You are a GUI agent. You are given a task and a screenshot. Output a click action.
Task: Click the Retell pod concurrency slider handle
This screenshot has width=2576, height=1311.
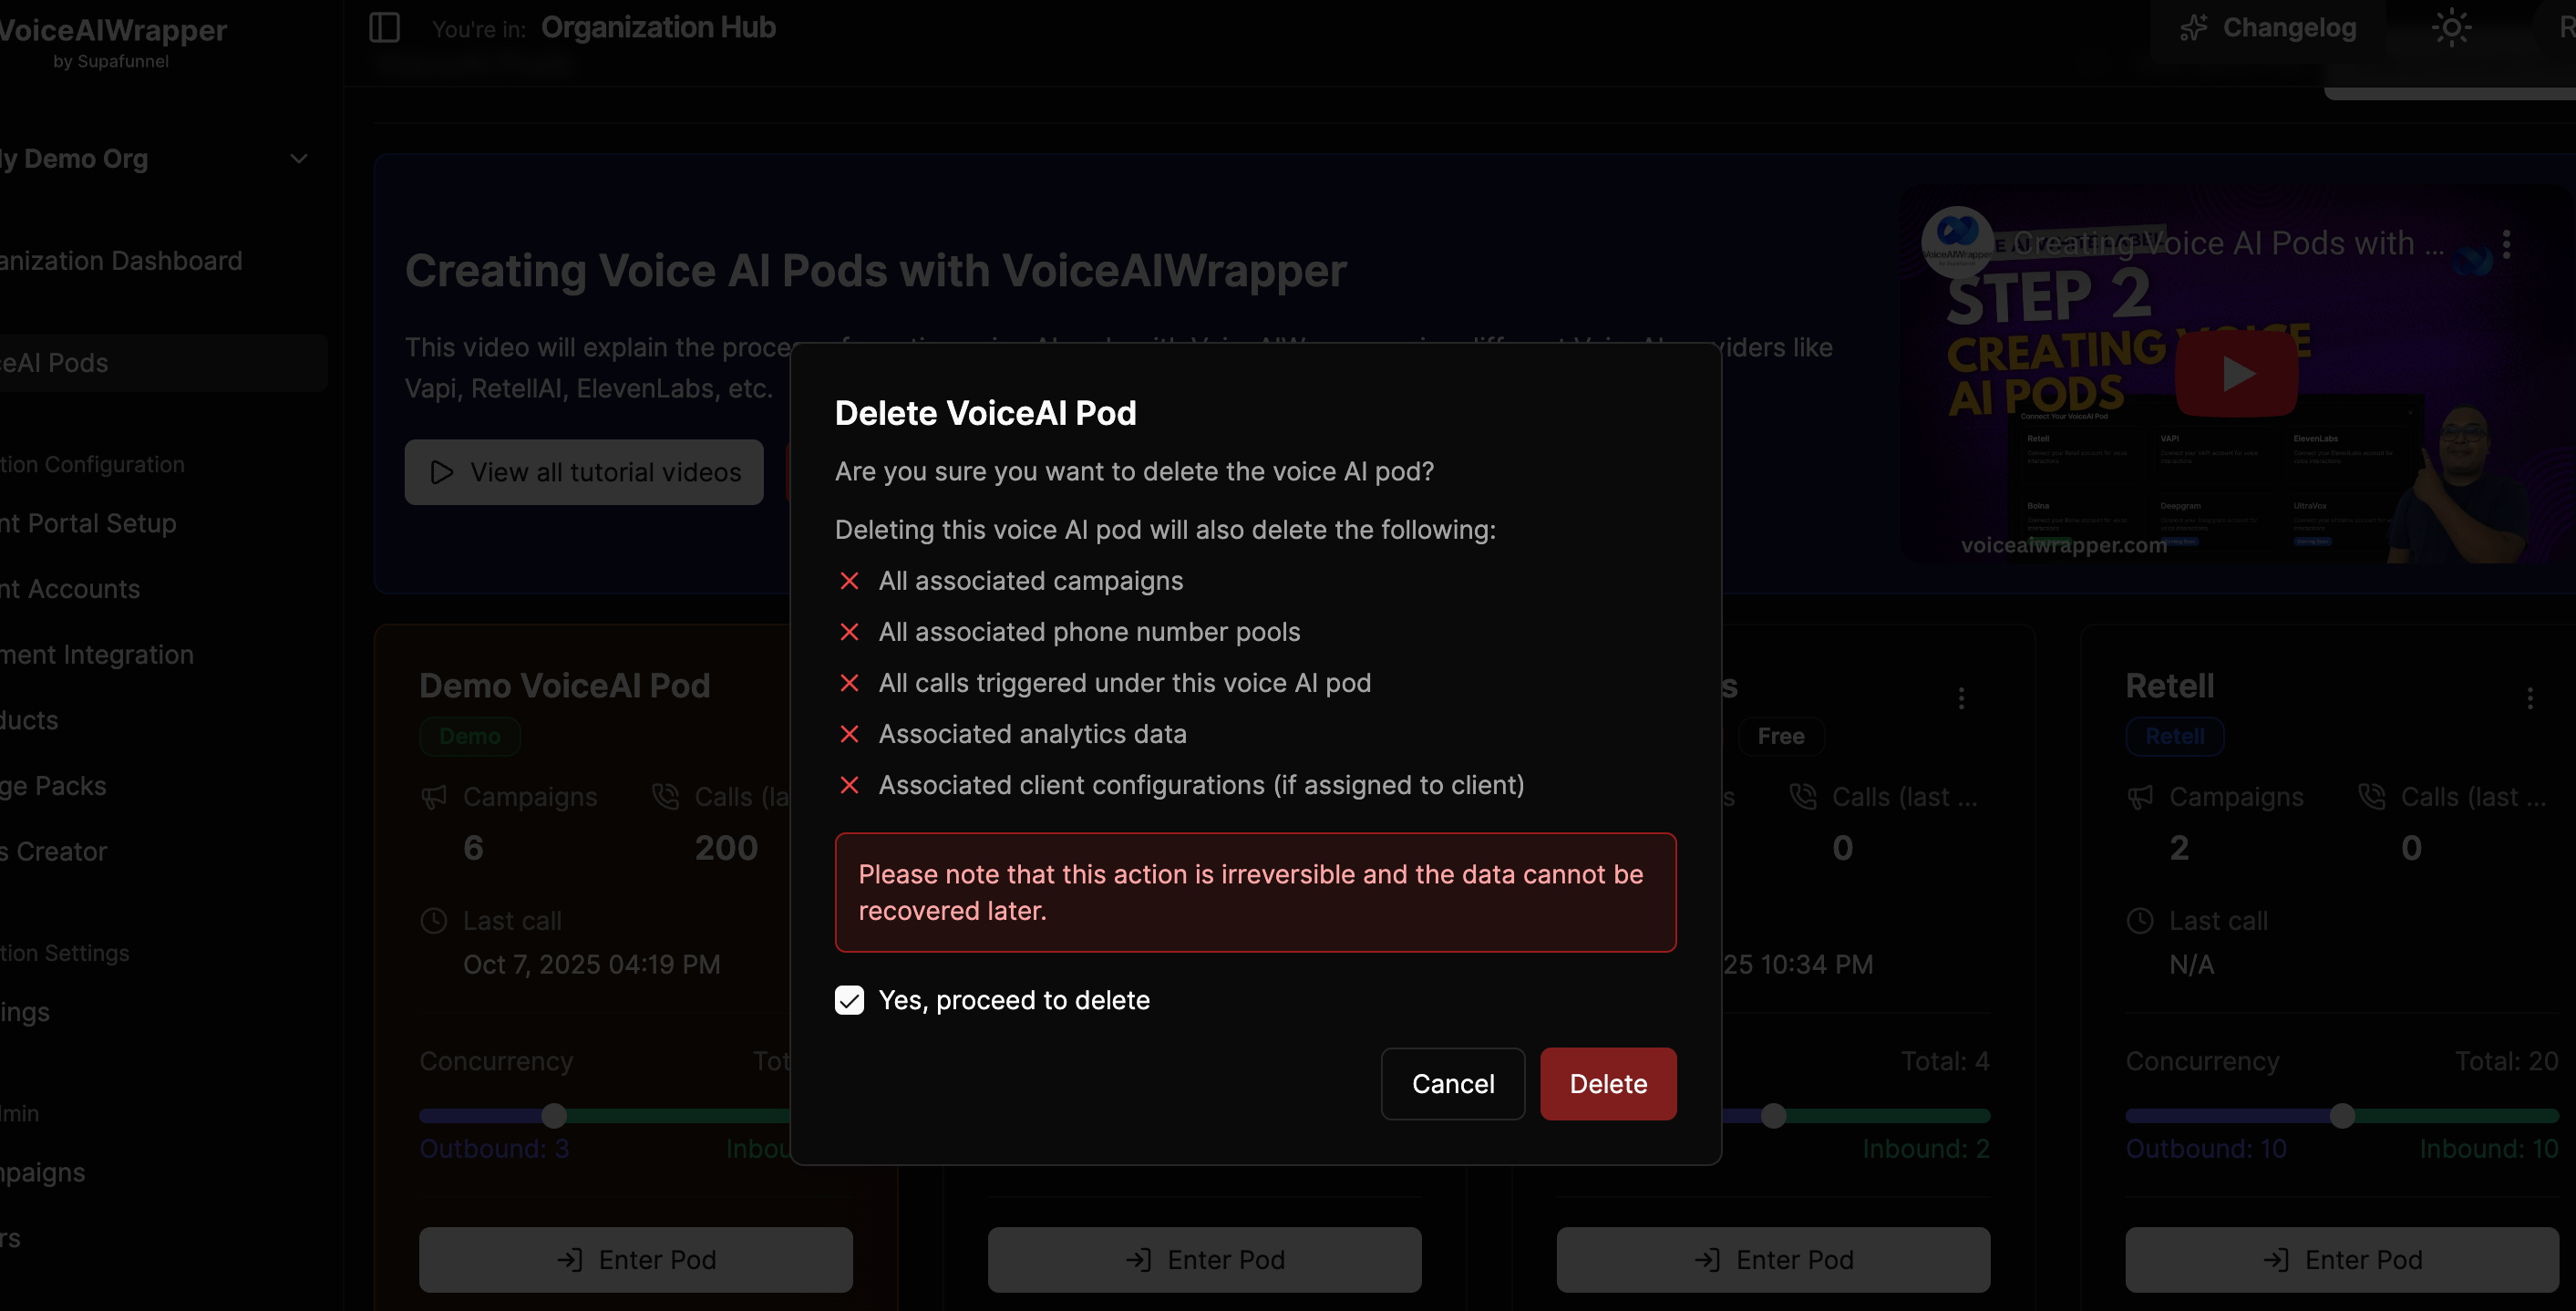point(2341,1116)
